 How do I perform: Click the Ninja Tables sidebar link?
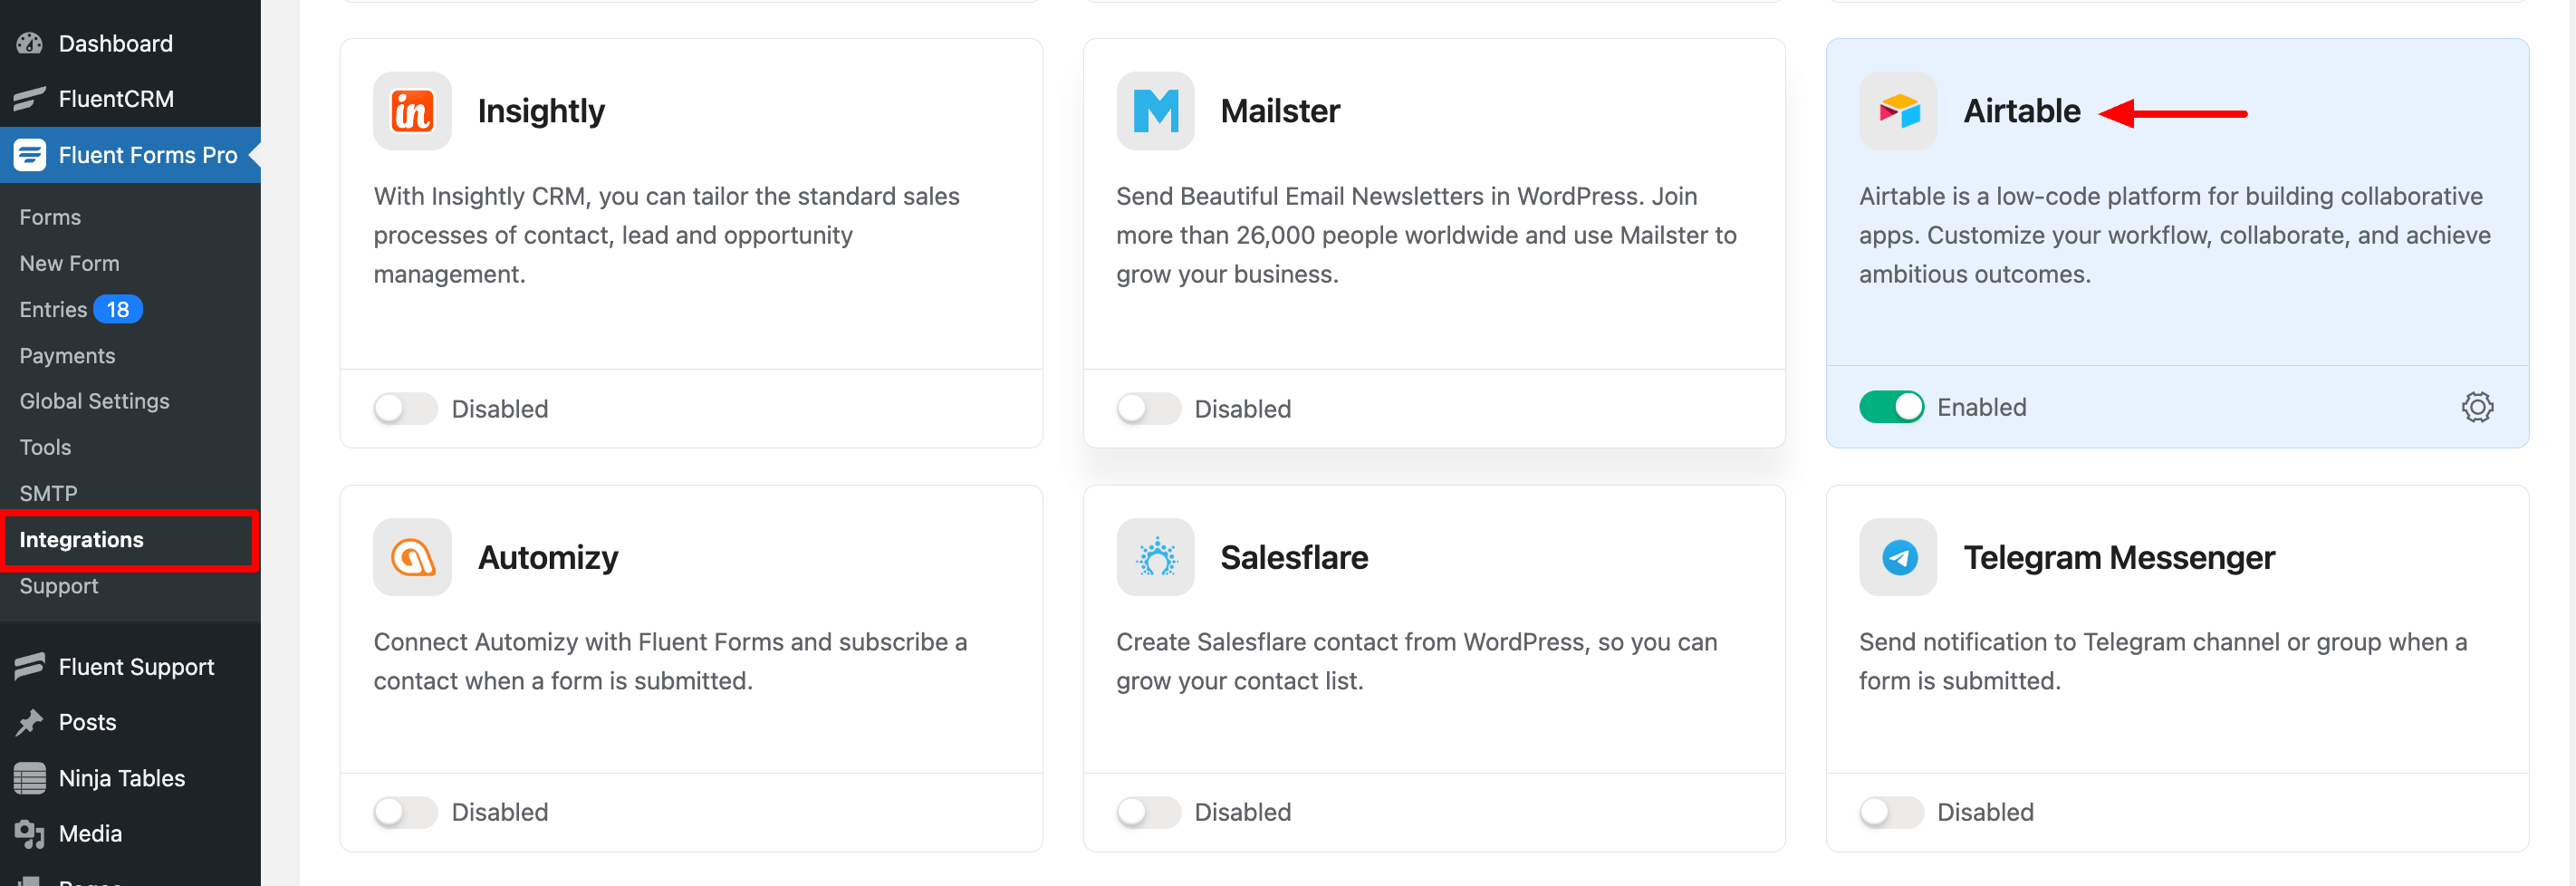121,778
